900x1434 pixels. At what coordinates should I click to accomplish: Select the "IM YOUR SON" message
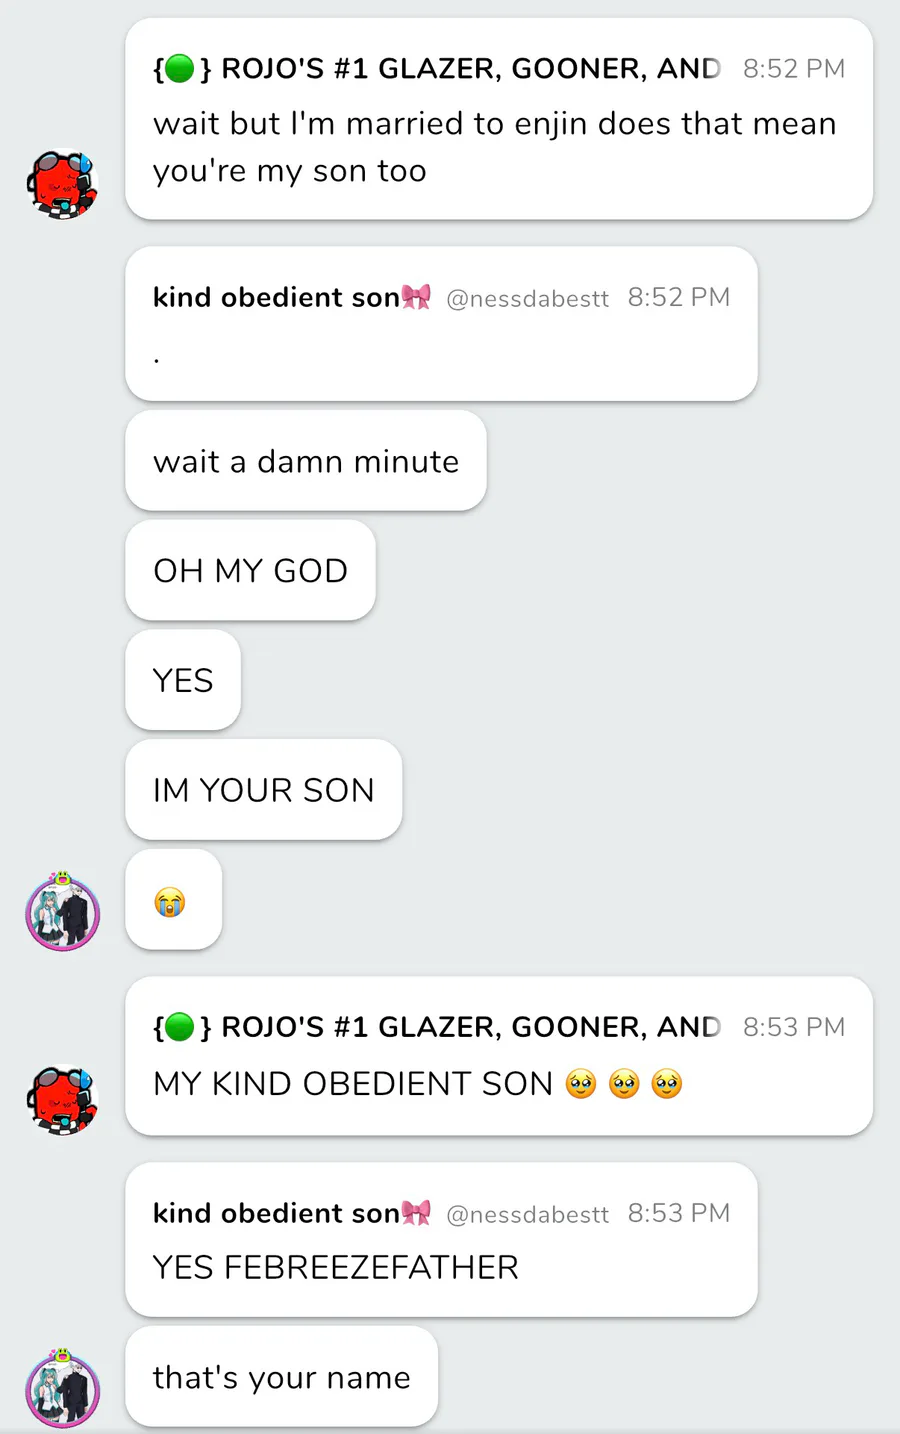click(x=264, y=790)
